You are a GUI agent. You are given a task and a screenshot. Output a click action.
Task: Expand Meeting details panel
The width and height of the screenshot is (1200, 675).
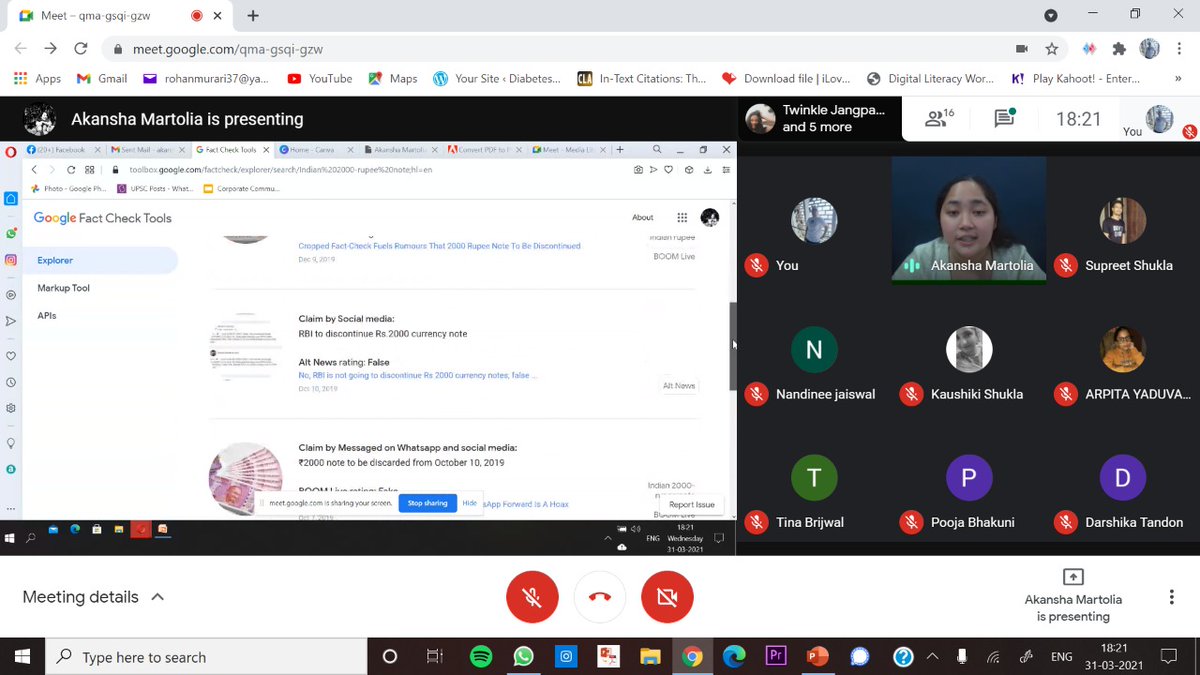coord(93,597)
